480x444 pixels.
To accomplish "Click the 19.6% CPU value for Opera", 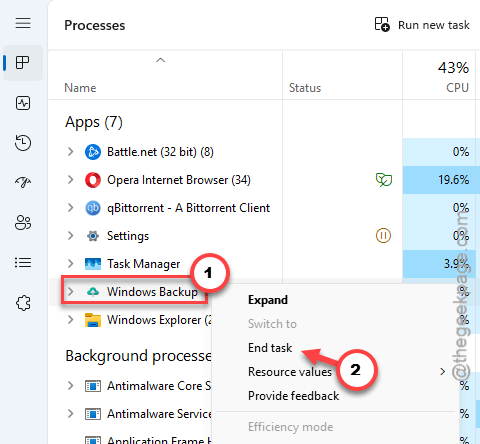I will point(453,180).
